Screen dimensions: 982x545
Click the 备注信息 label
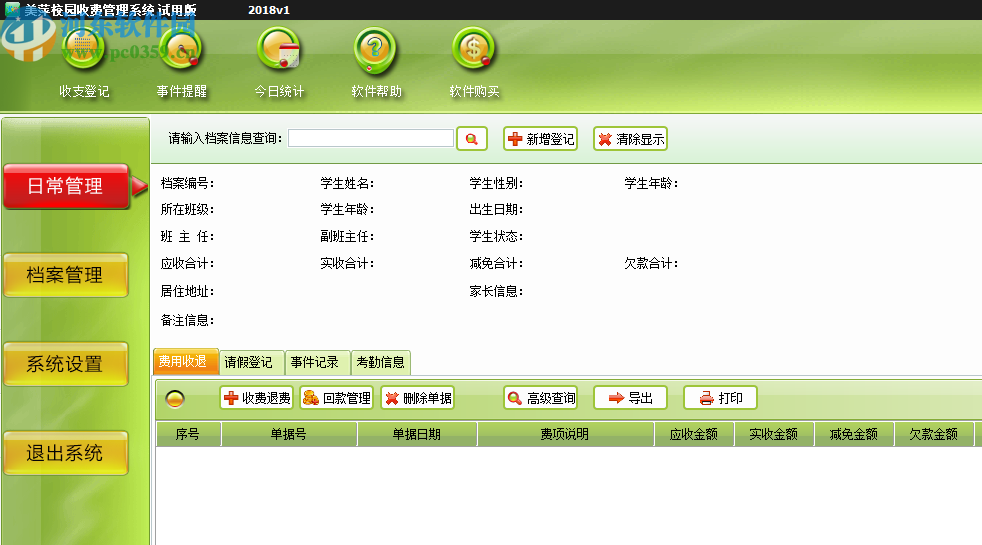coord(187,320)
